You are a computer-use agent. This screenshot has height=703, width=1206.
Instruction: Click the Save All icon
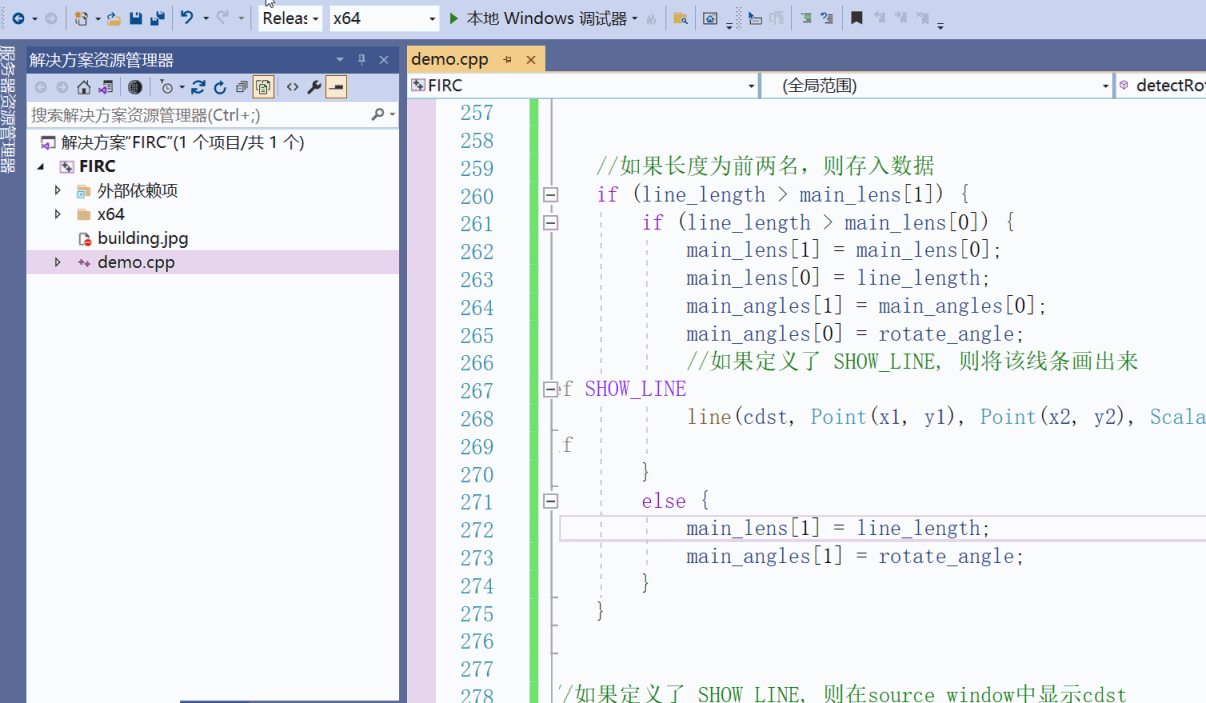[157, 18]
